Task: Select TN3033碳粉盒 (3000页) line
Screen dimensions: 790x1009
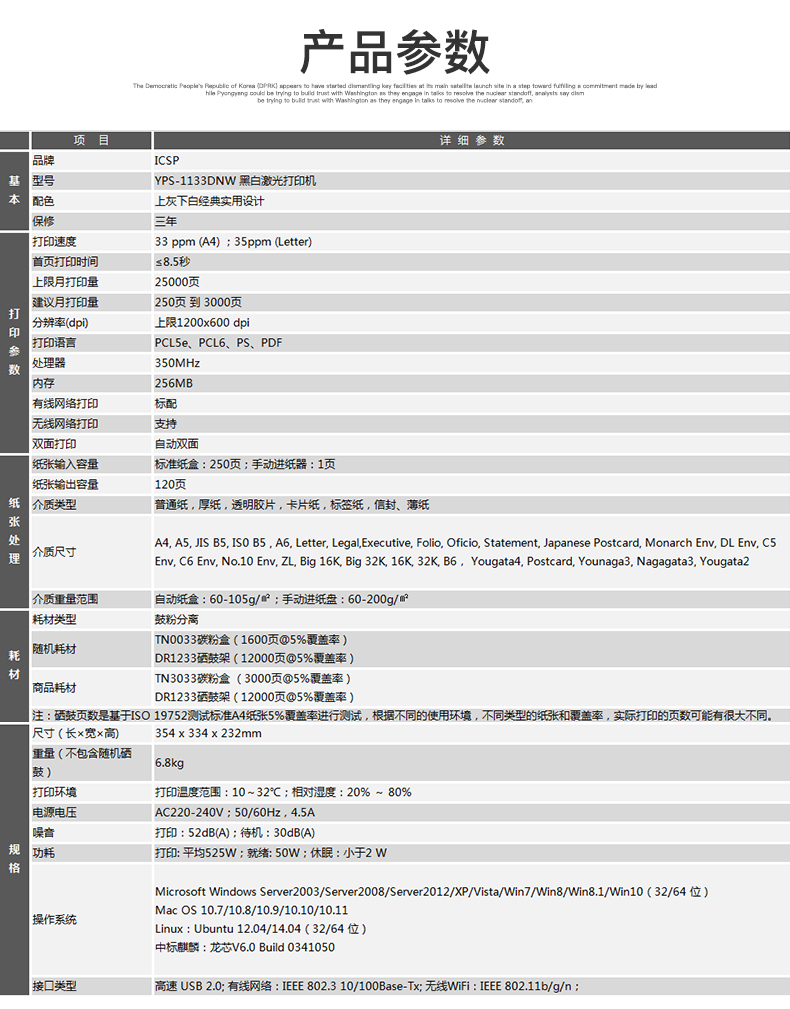Action: pos(253,678)
